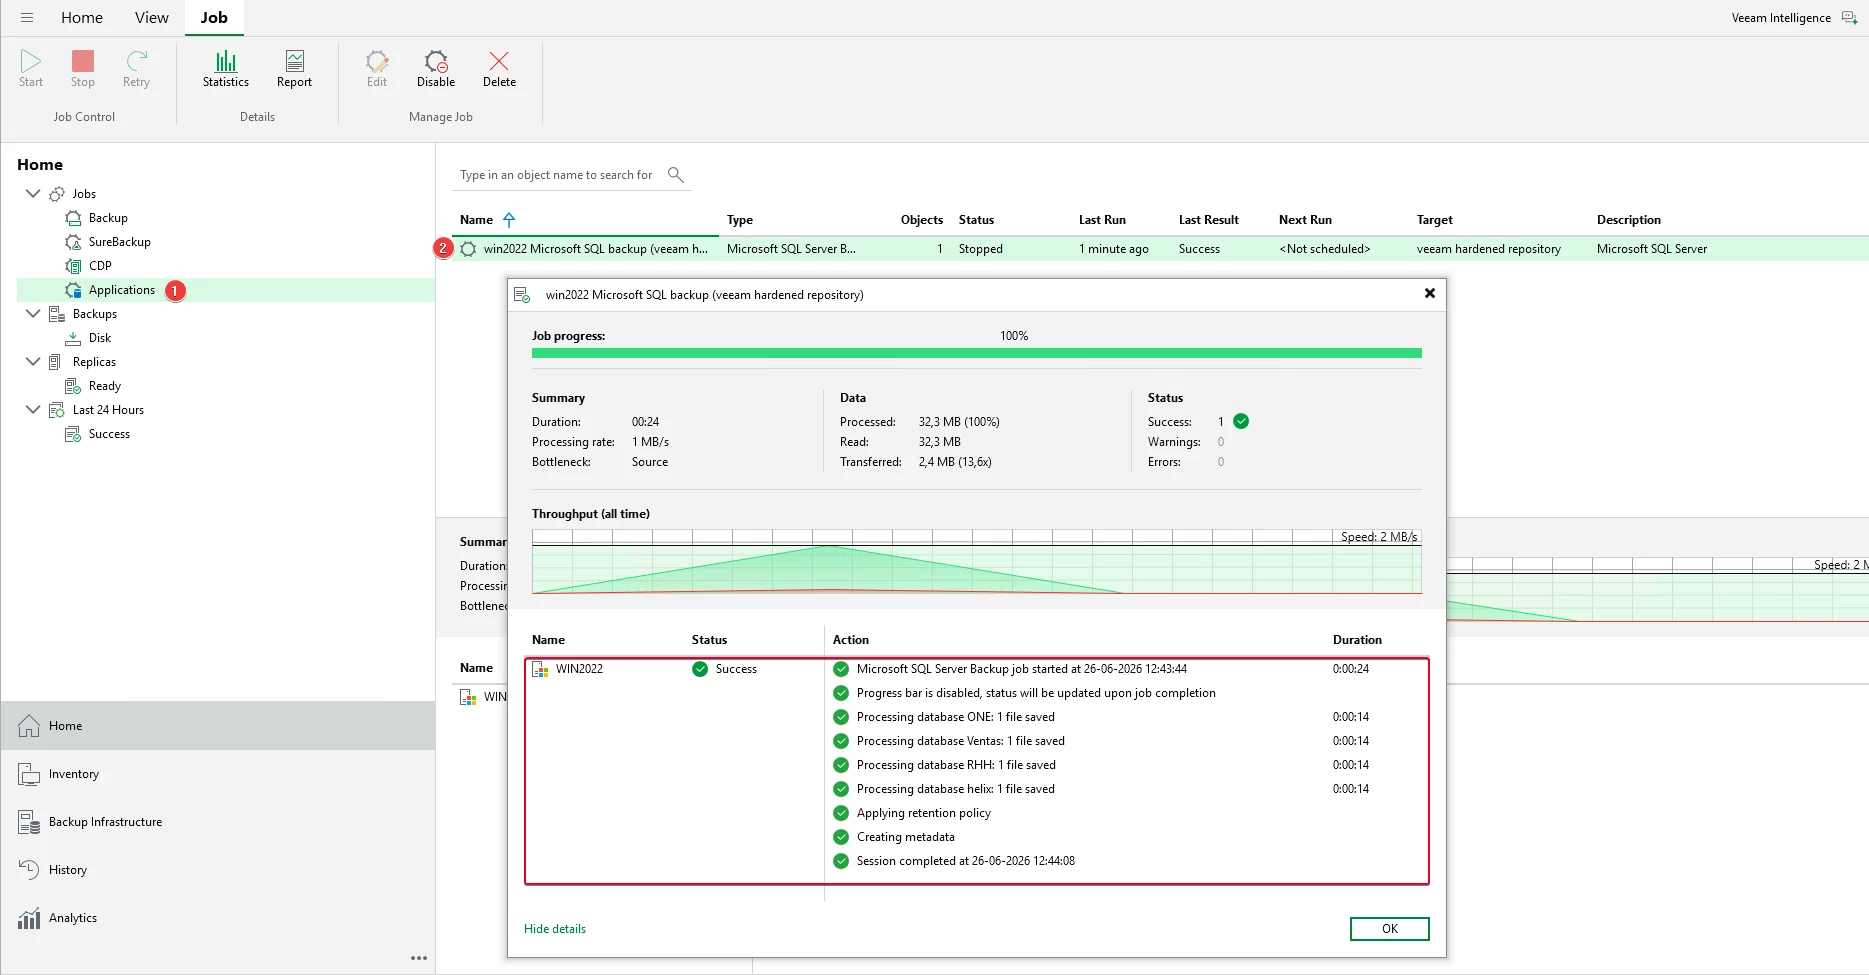
Task: Click the dialog Action column header
Action: tap(851, 640)
